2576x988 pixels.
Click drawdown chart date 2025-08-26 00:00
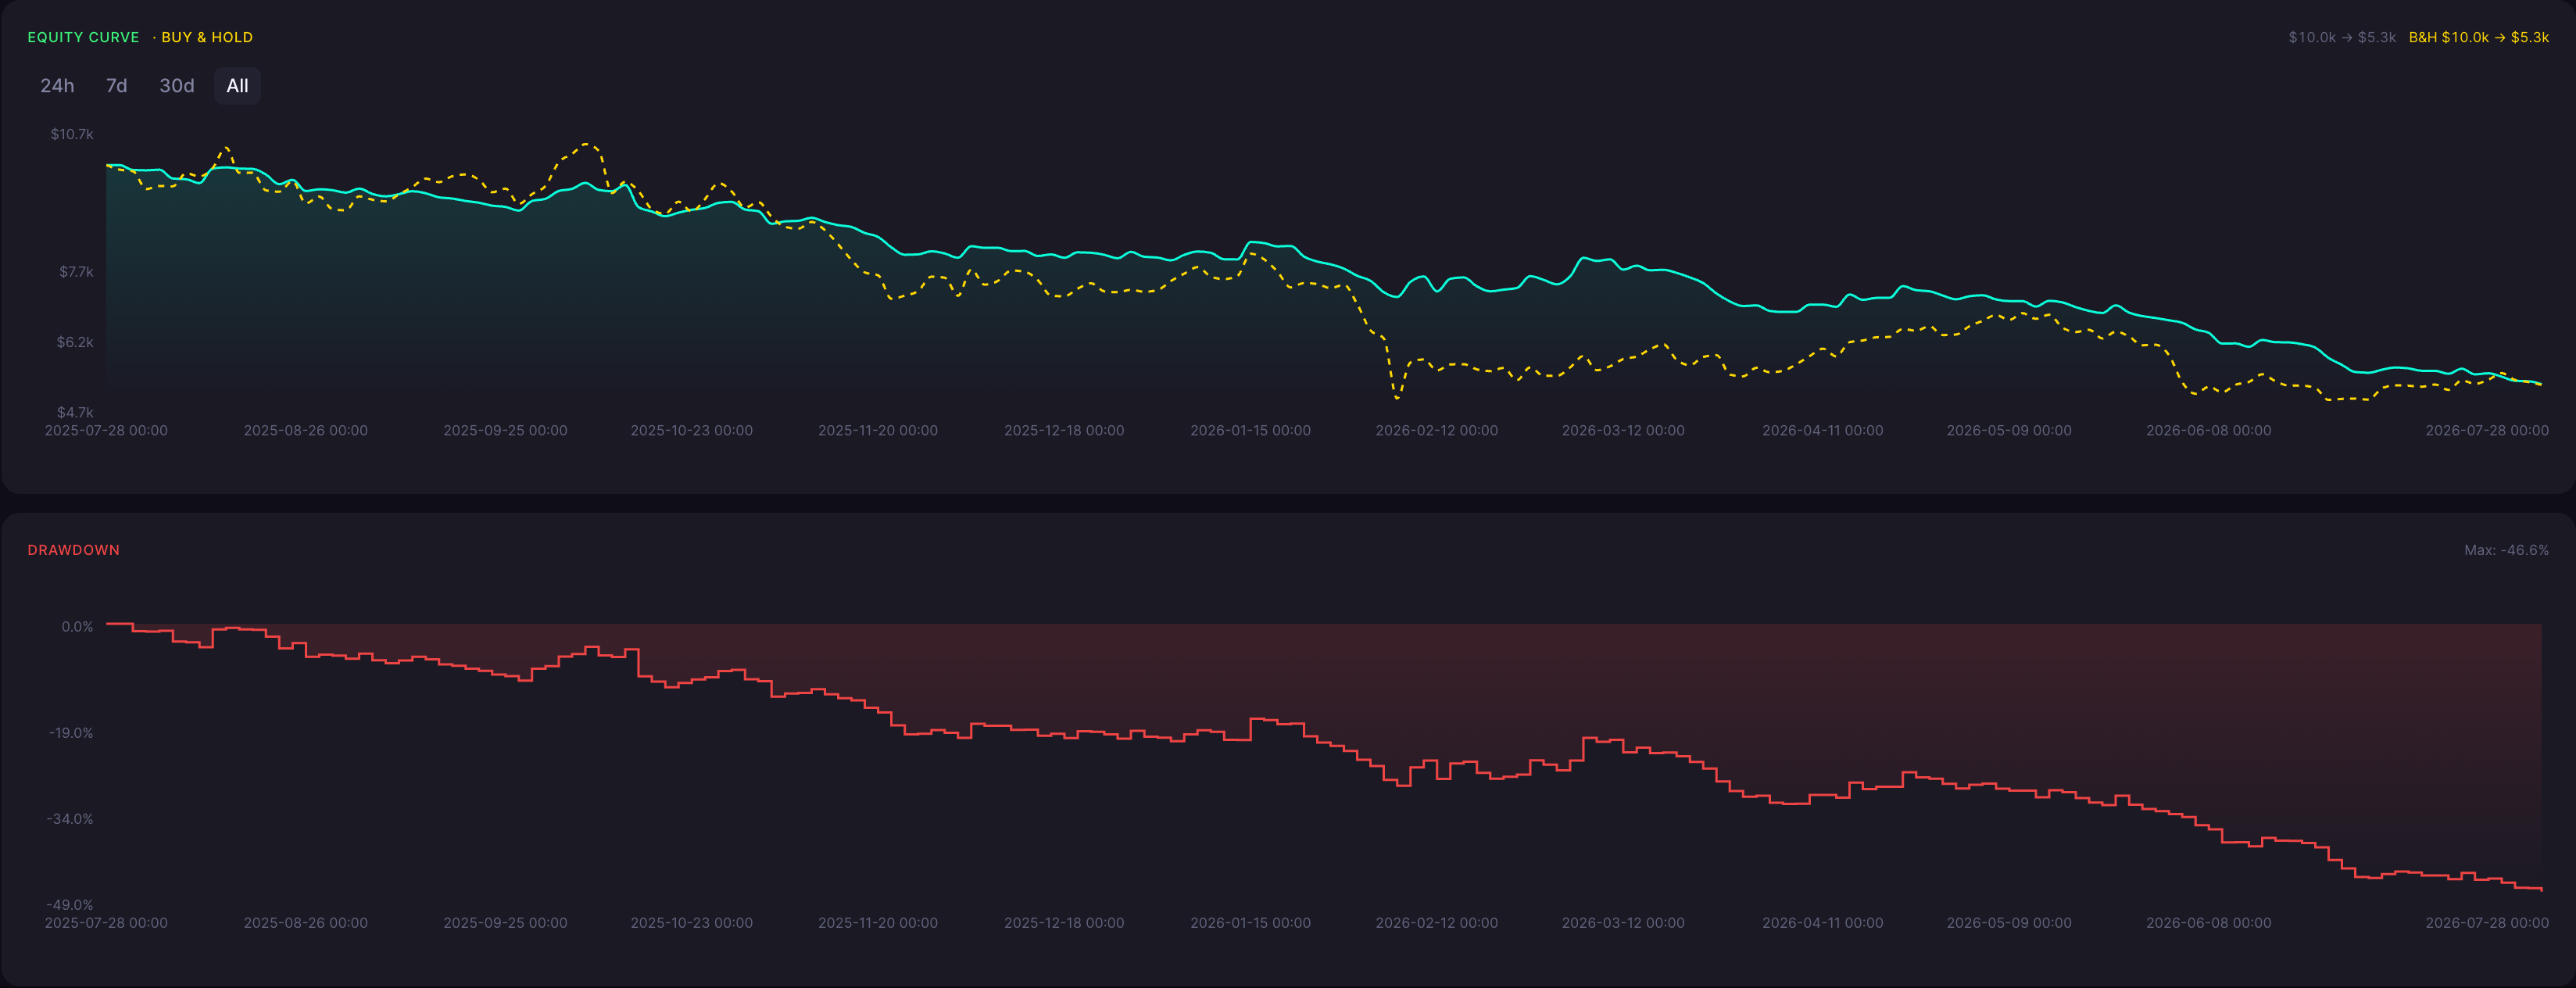tap(306, 923)
